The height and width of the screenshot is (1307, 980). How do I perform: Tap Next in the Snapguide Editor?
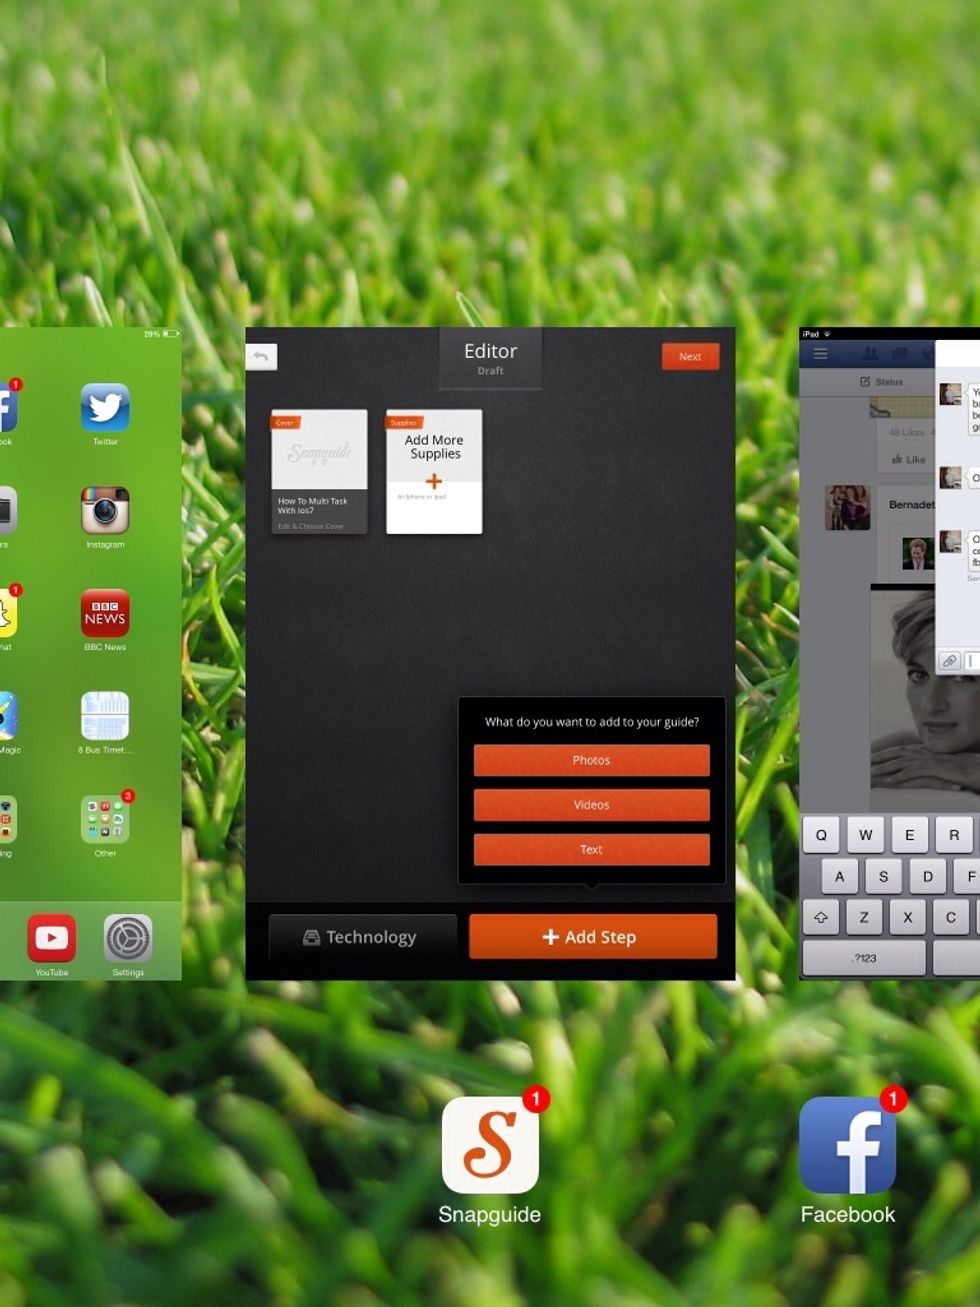[x=690, y=356]
